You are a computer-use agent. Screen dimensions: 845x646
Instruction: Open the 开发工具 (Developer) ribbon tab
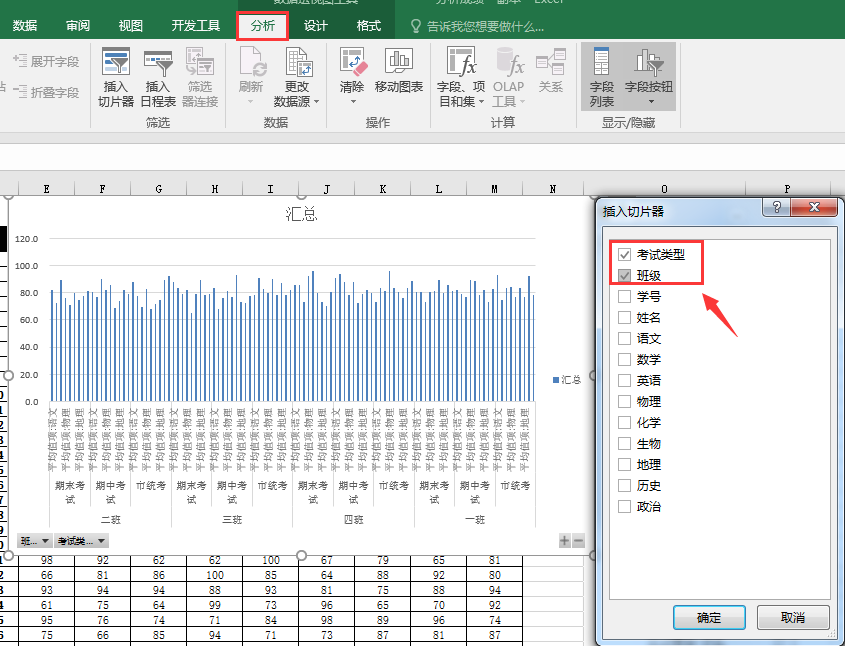click(x=196, y=25)
